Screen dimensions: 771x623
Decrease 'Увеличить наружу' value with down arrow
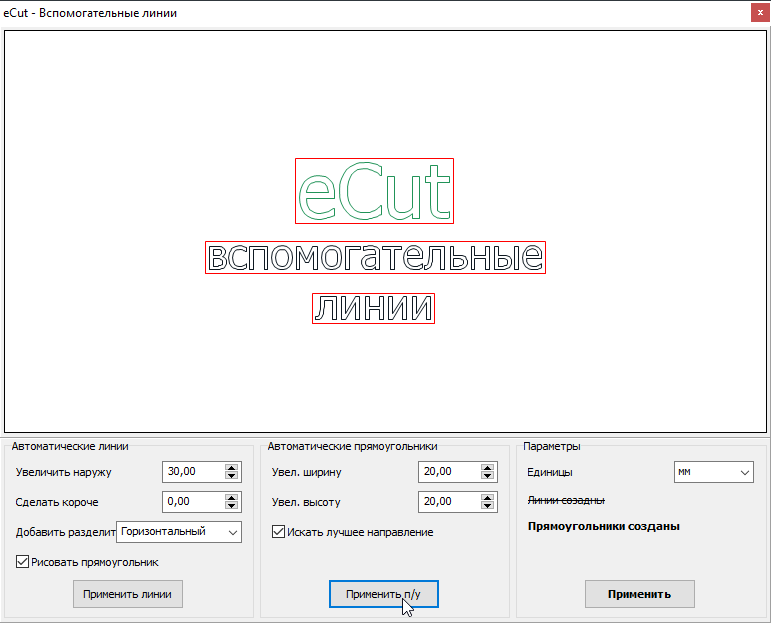(x=231, y=475)
